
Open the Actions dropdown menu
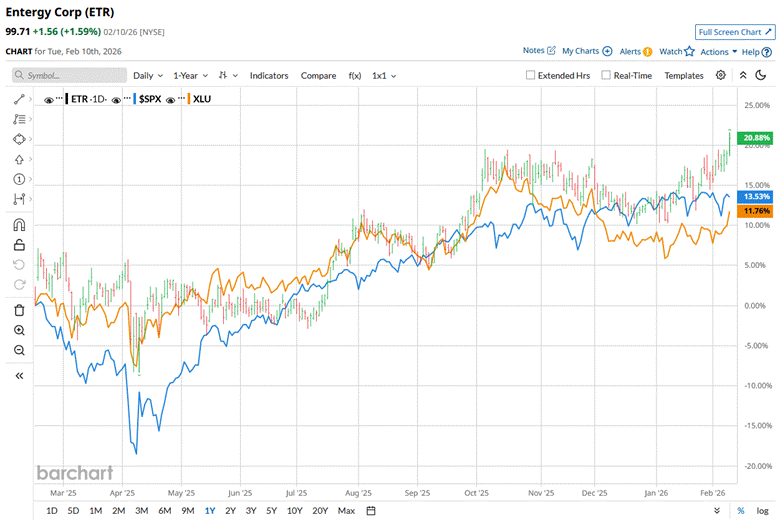(x=718, y=51)
